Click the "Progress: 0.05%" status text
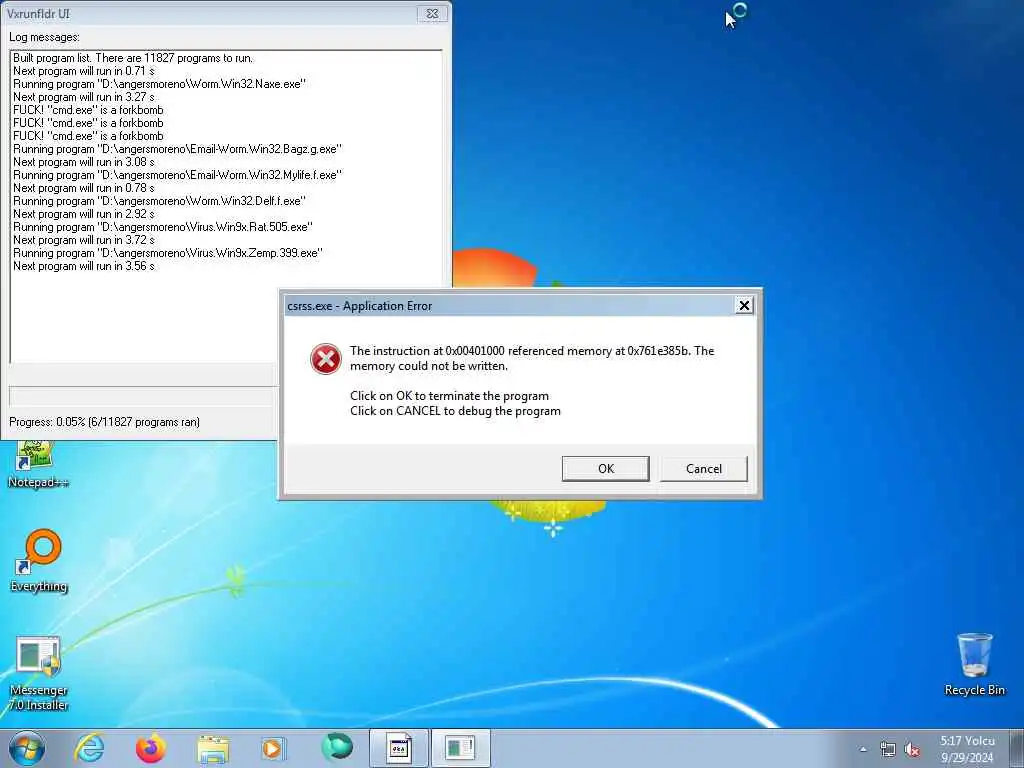The width and height of the screenshot is (1024, 768). tap(104, 422)
